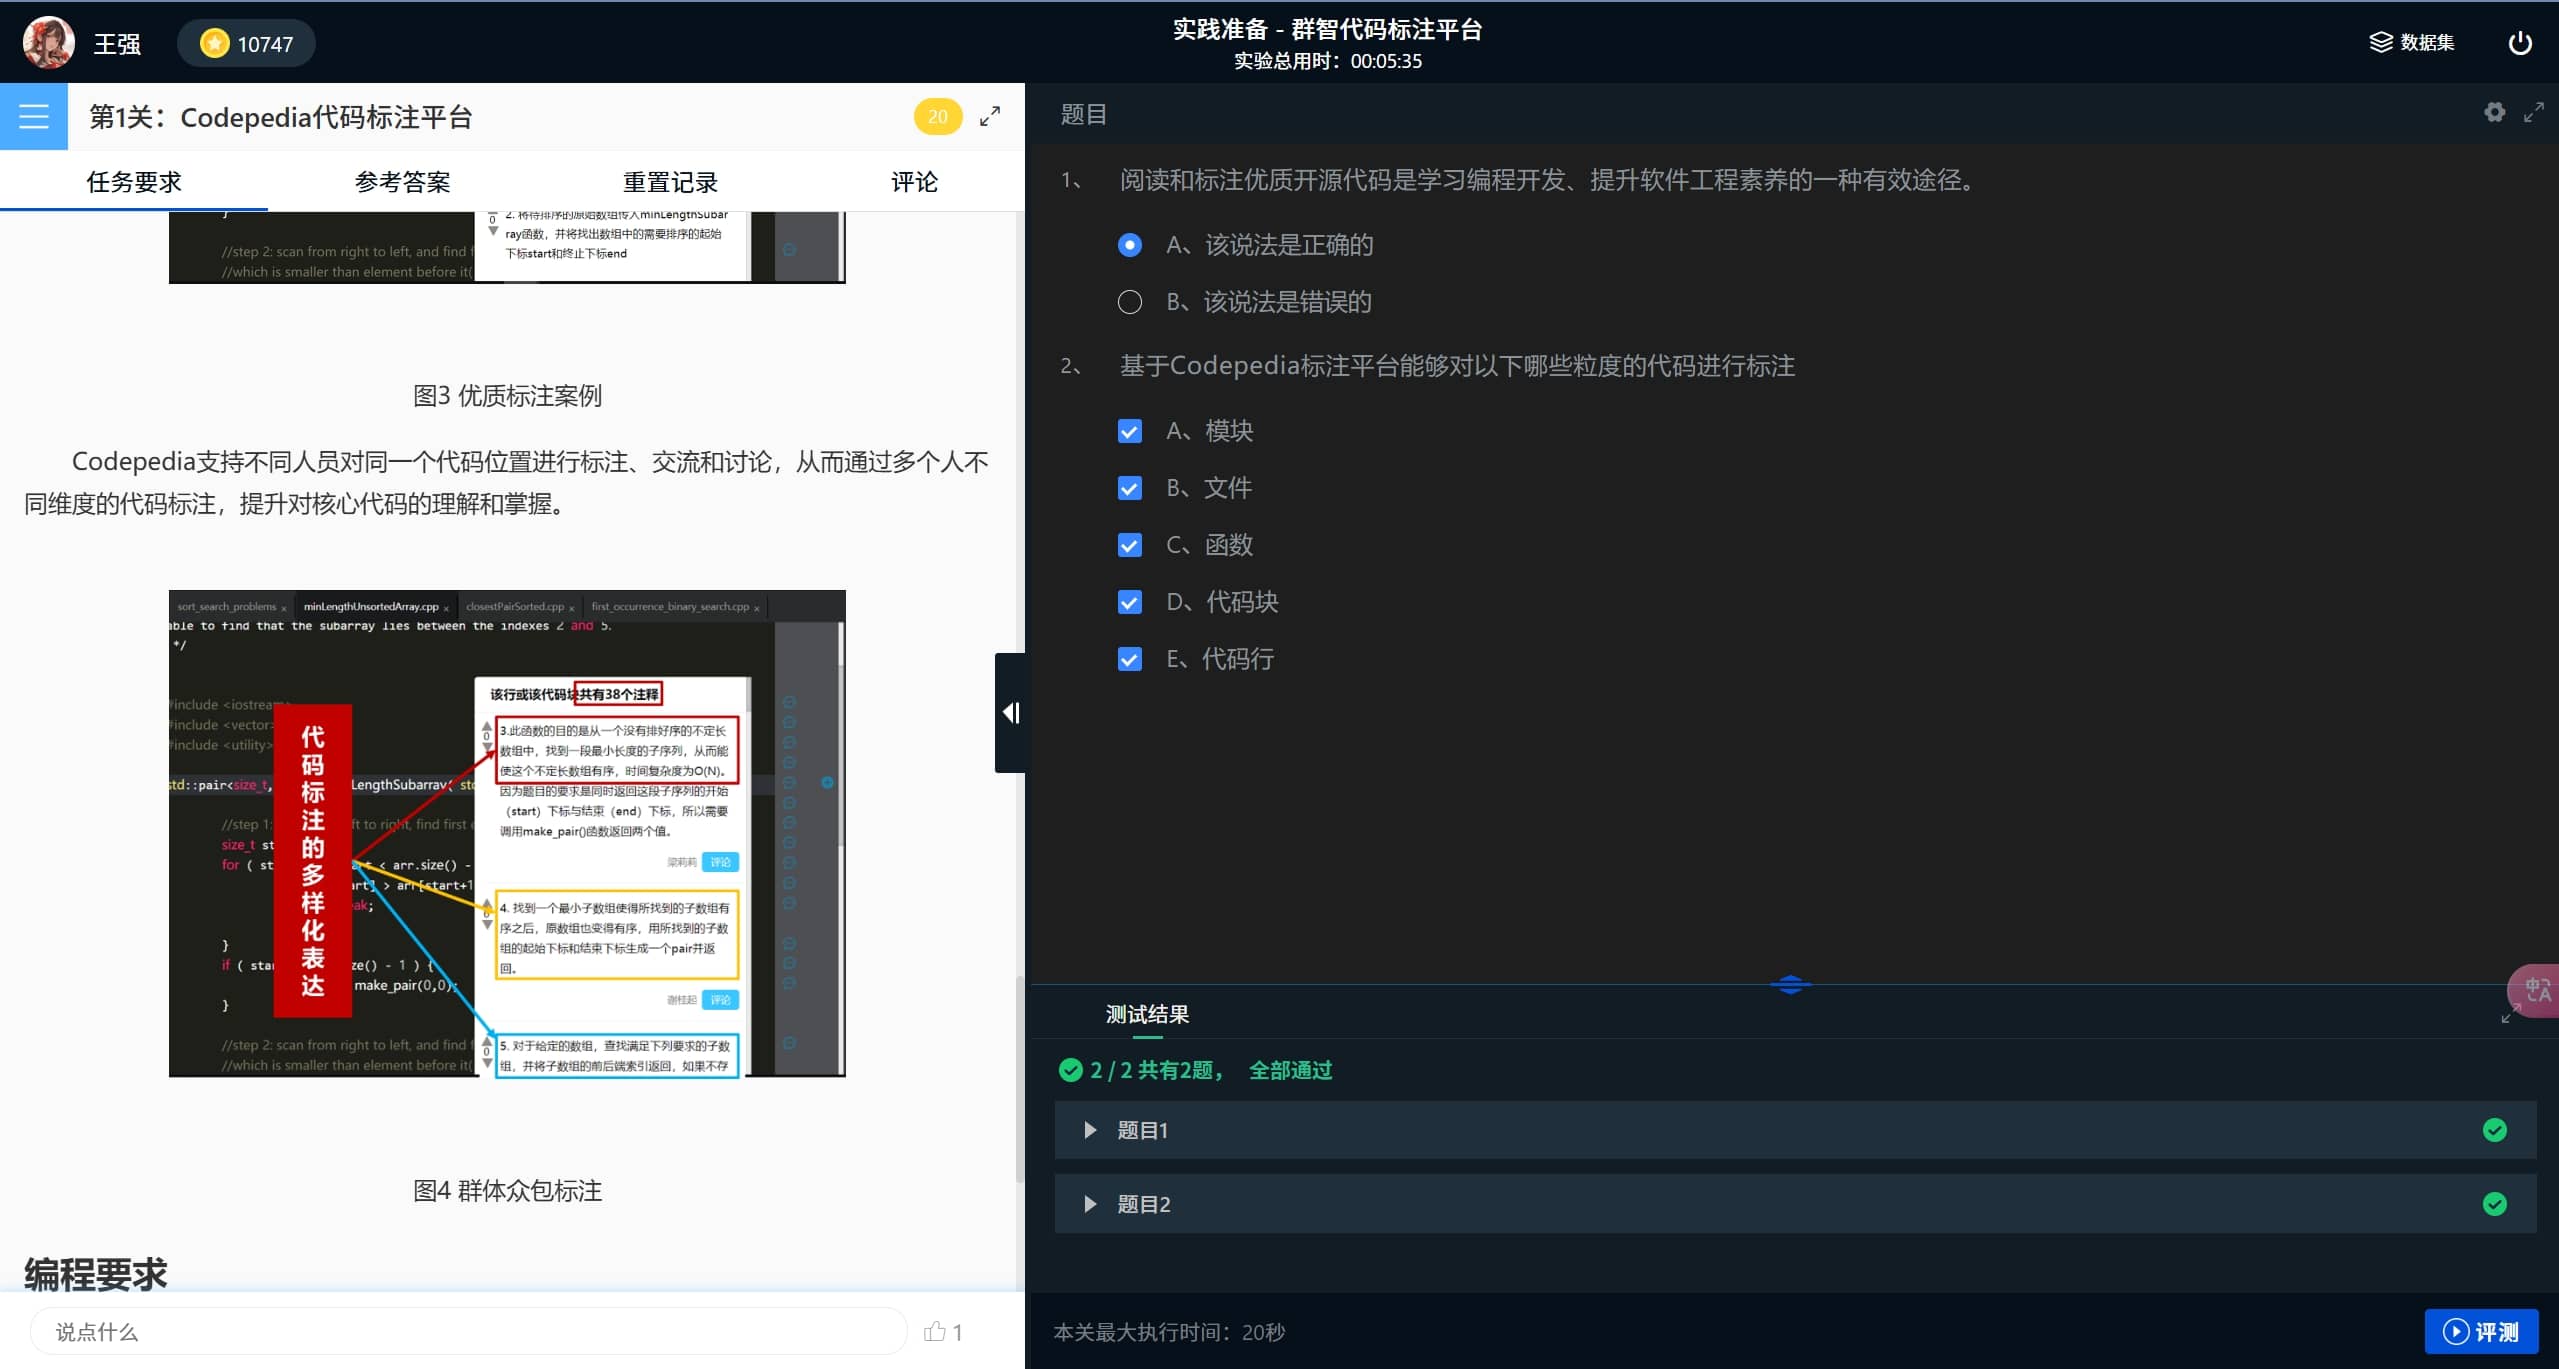2559x1369 pixels.
Task: Click the 第1关 Codepedia代码标注平台 title
Action: pyautogui.click(x=280, y=117)
